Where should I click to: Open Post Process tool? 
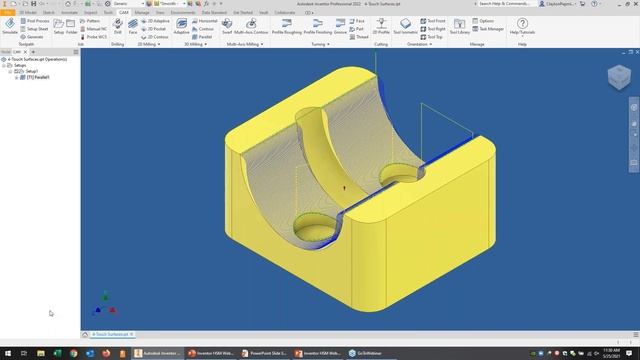coord(35,21)
